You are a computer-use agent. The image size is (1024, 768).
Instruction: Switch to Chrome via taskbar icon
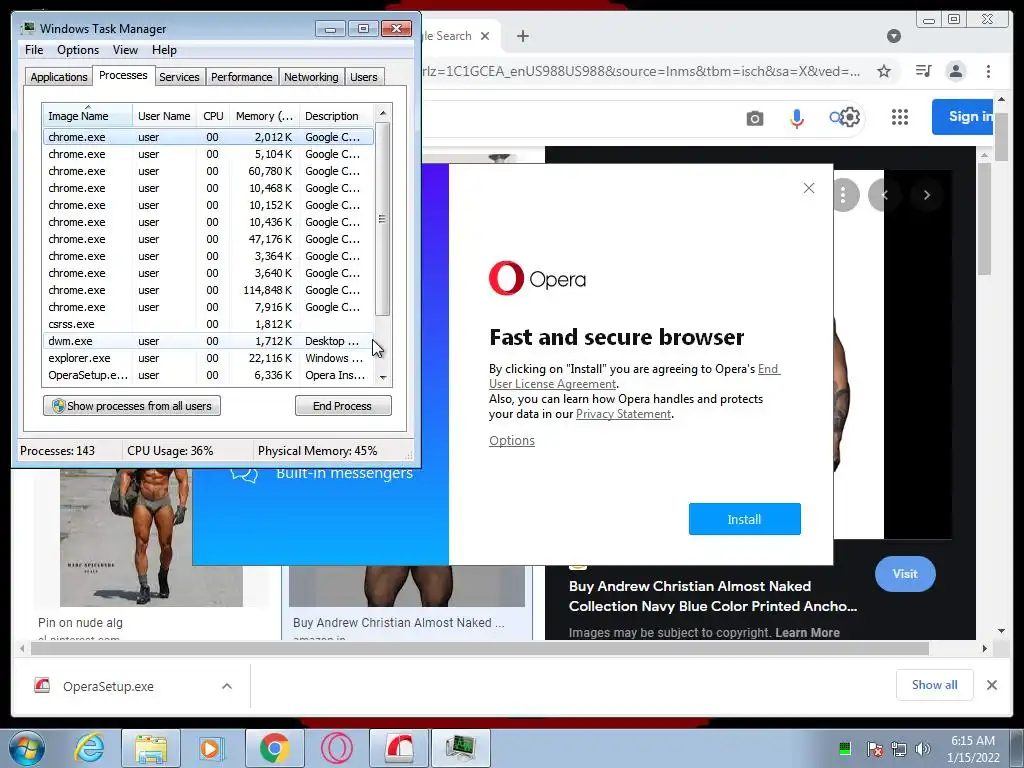pyautogui.click(x=274, y=748)
